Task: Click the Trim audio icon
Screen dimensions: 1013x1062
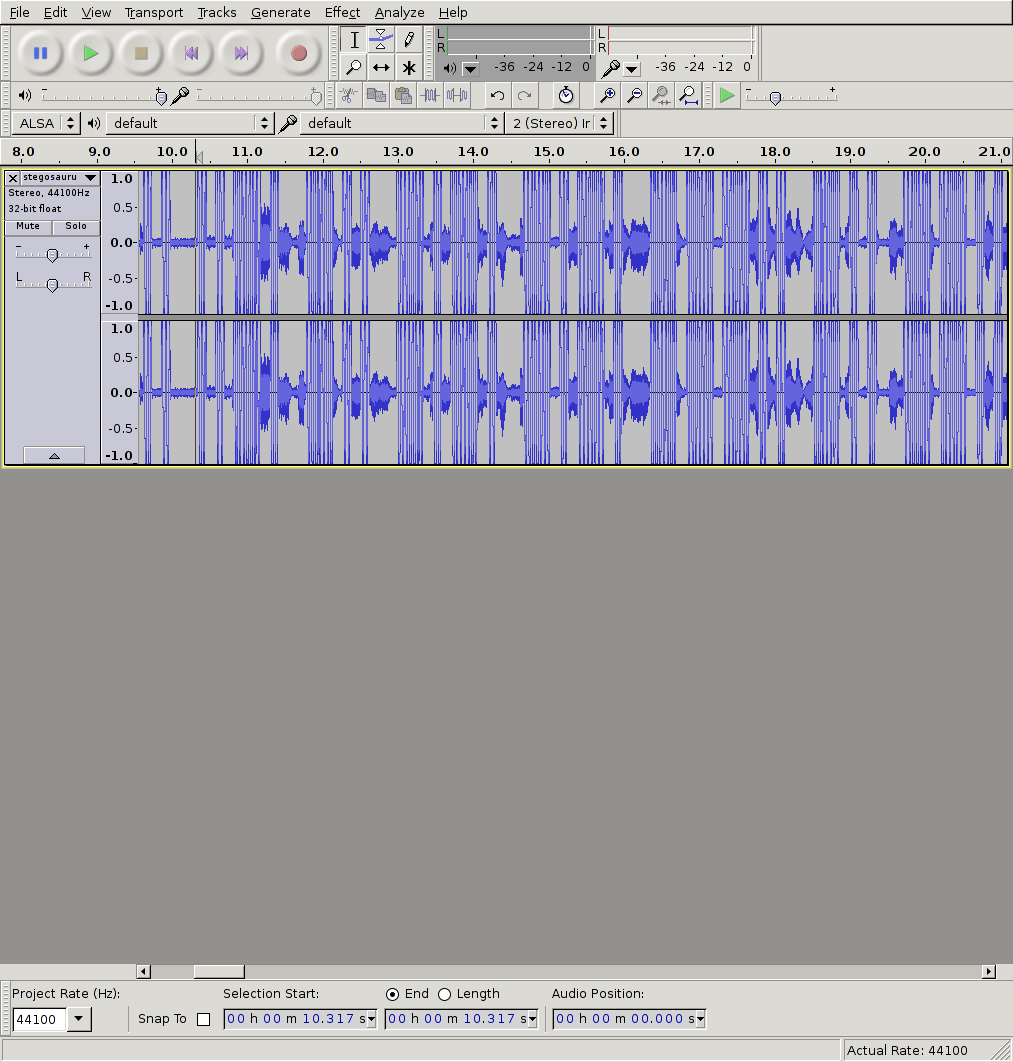Action: point(430,95)
